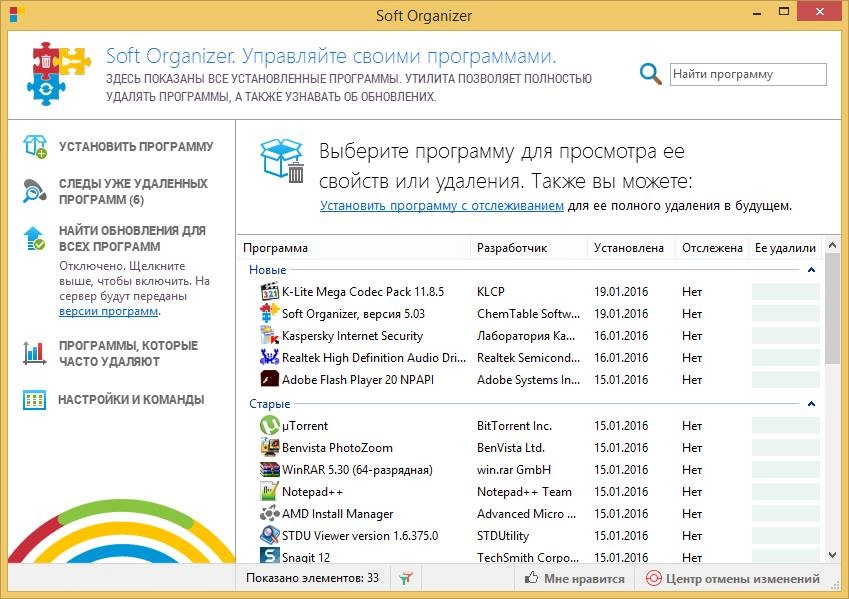Sort by Отслежена column header
The image size is (849, 599).
(712, 248)
